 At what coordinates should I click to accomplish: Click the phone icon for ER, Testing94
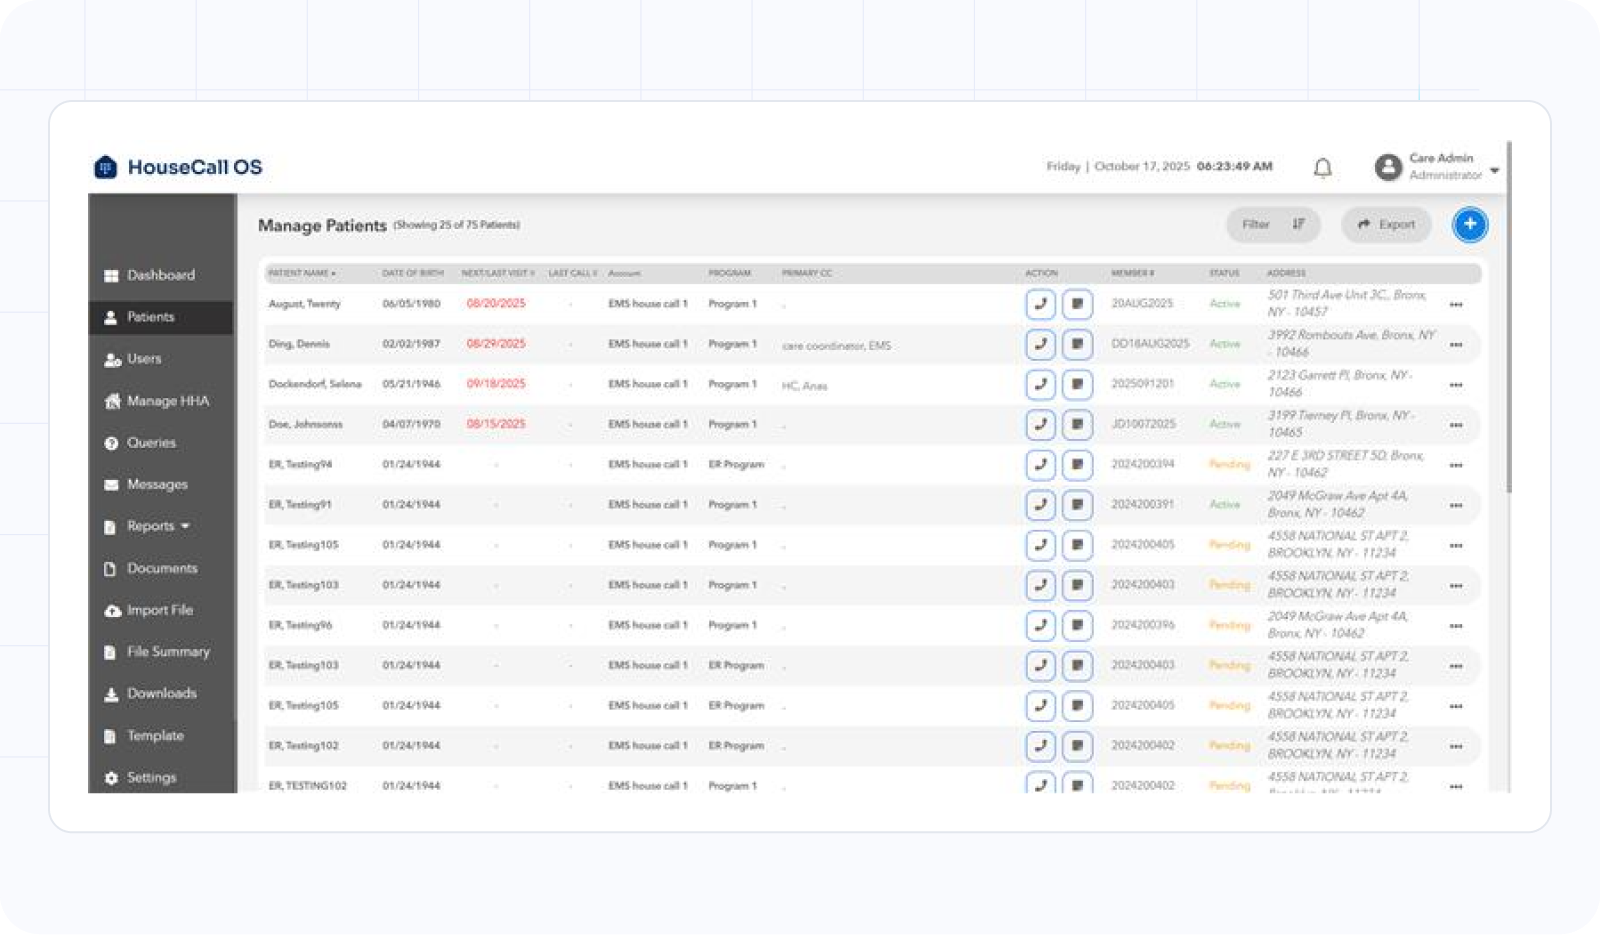click(1041, 464)
